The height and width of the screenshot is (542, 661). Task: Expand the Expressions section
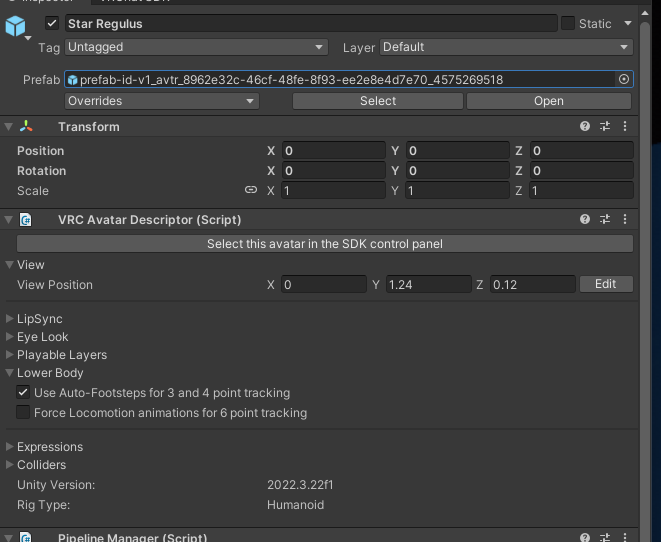pos(9,446)
